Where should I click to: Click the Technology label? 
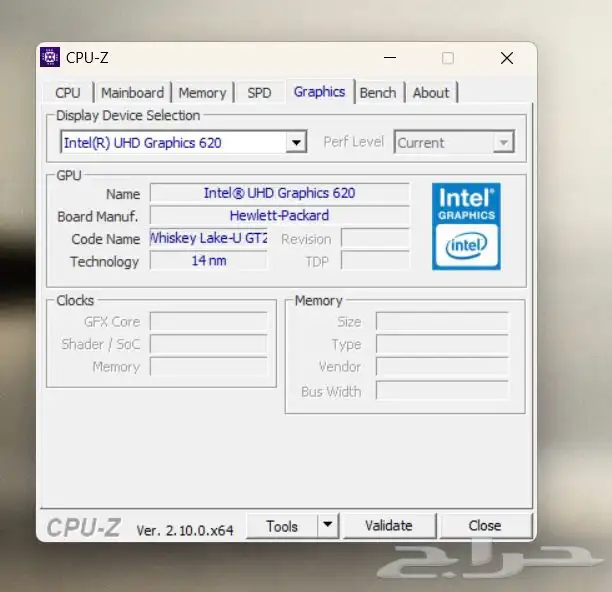pos(105,262)
